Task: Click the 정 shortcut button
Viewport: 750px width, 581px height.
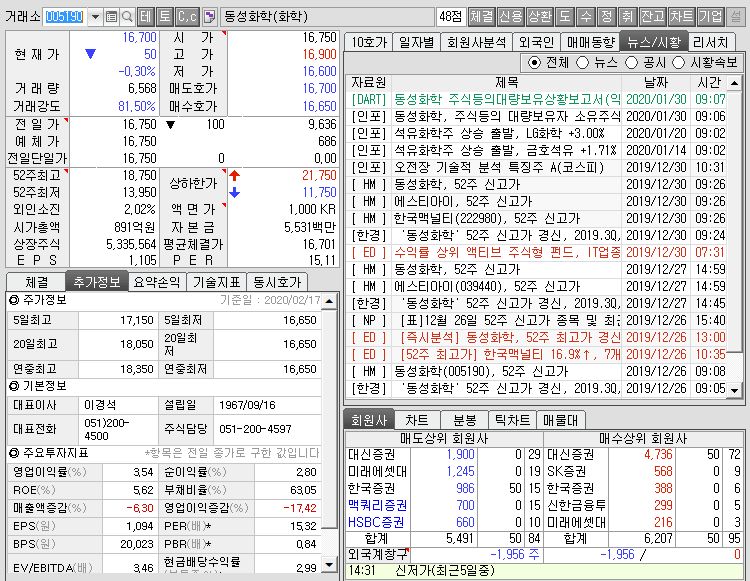Action: [x=607, y=17]
